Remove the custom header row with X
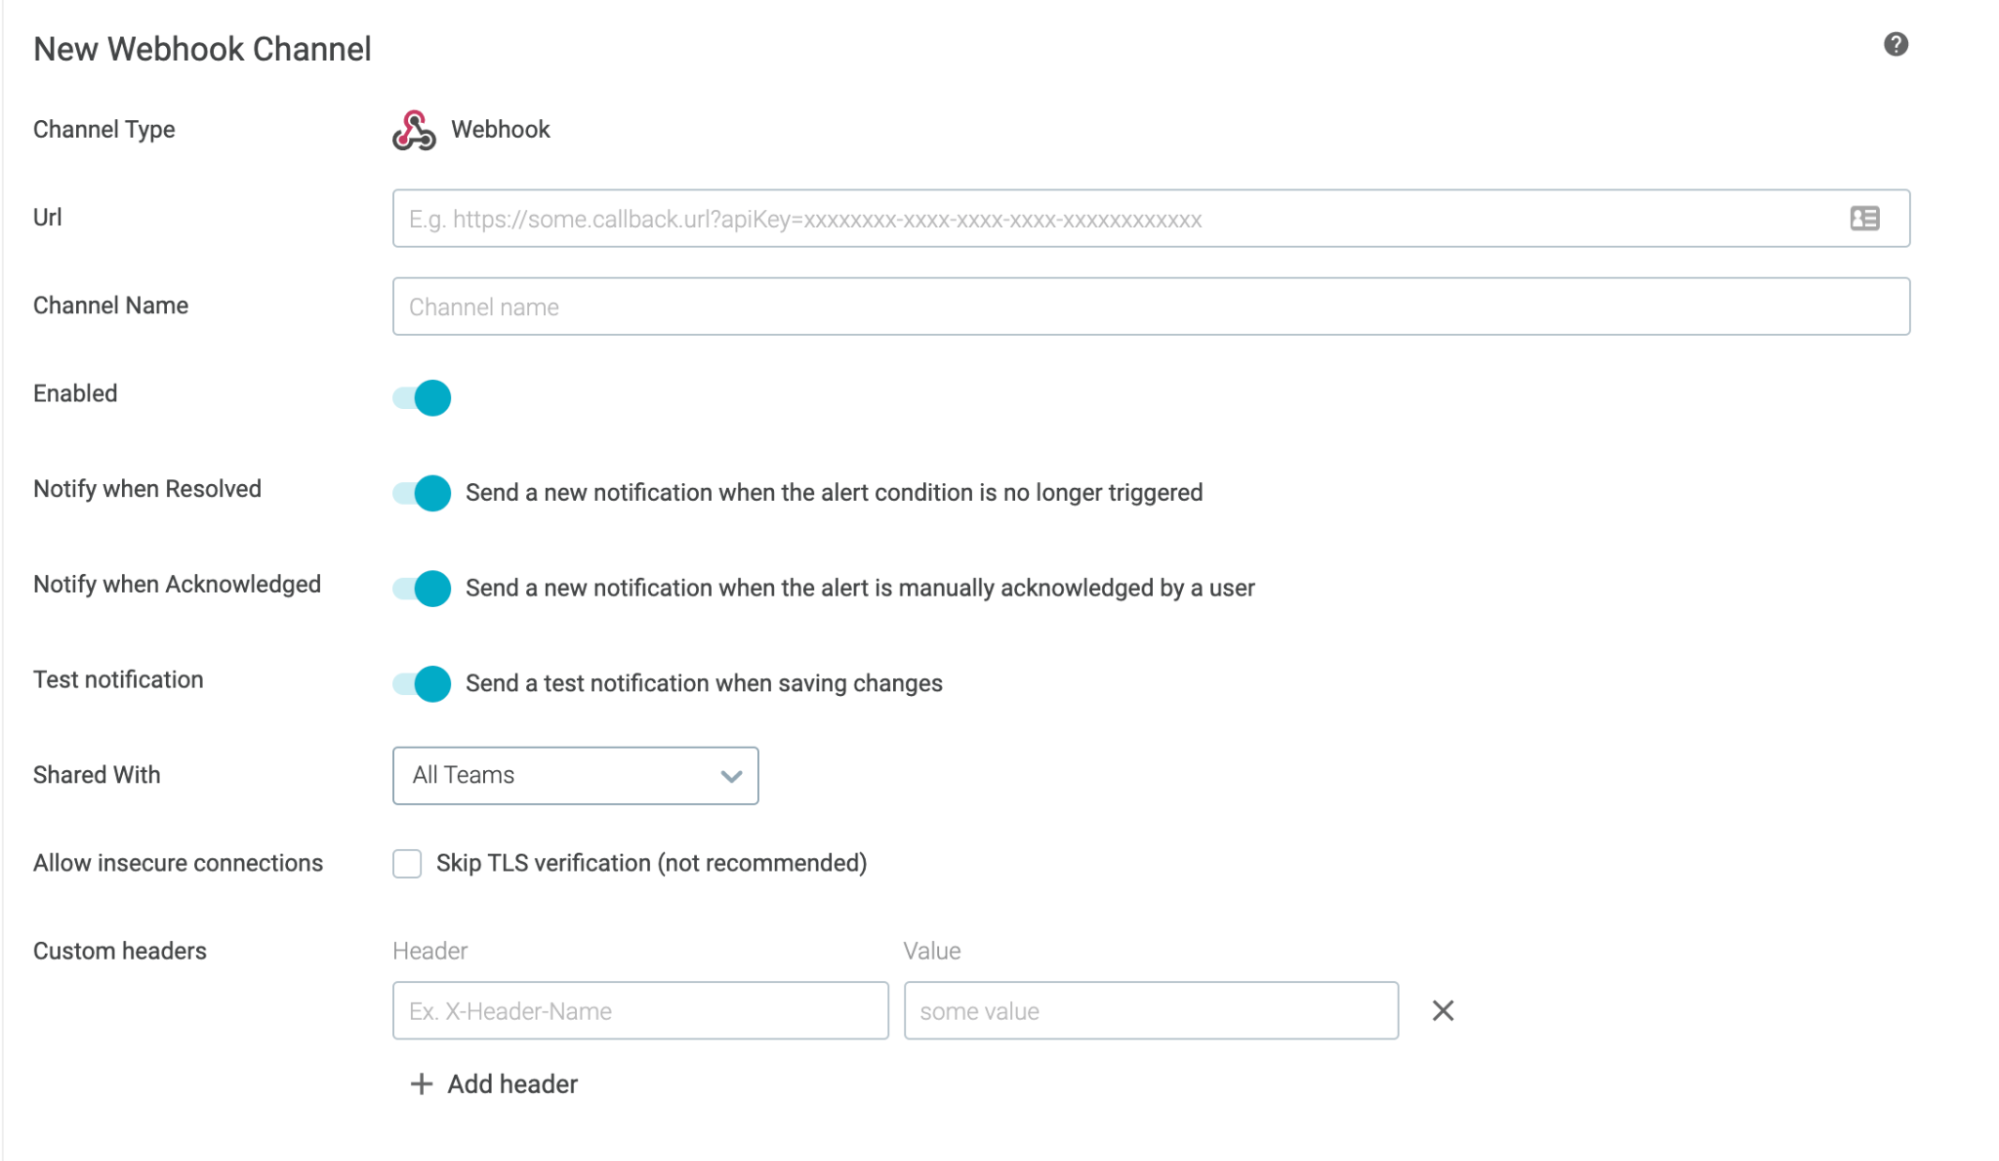This screenshot has height=1161, width=1999. pos(1441,1010)
